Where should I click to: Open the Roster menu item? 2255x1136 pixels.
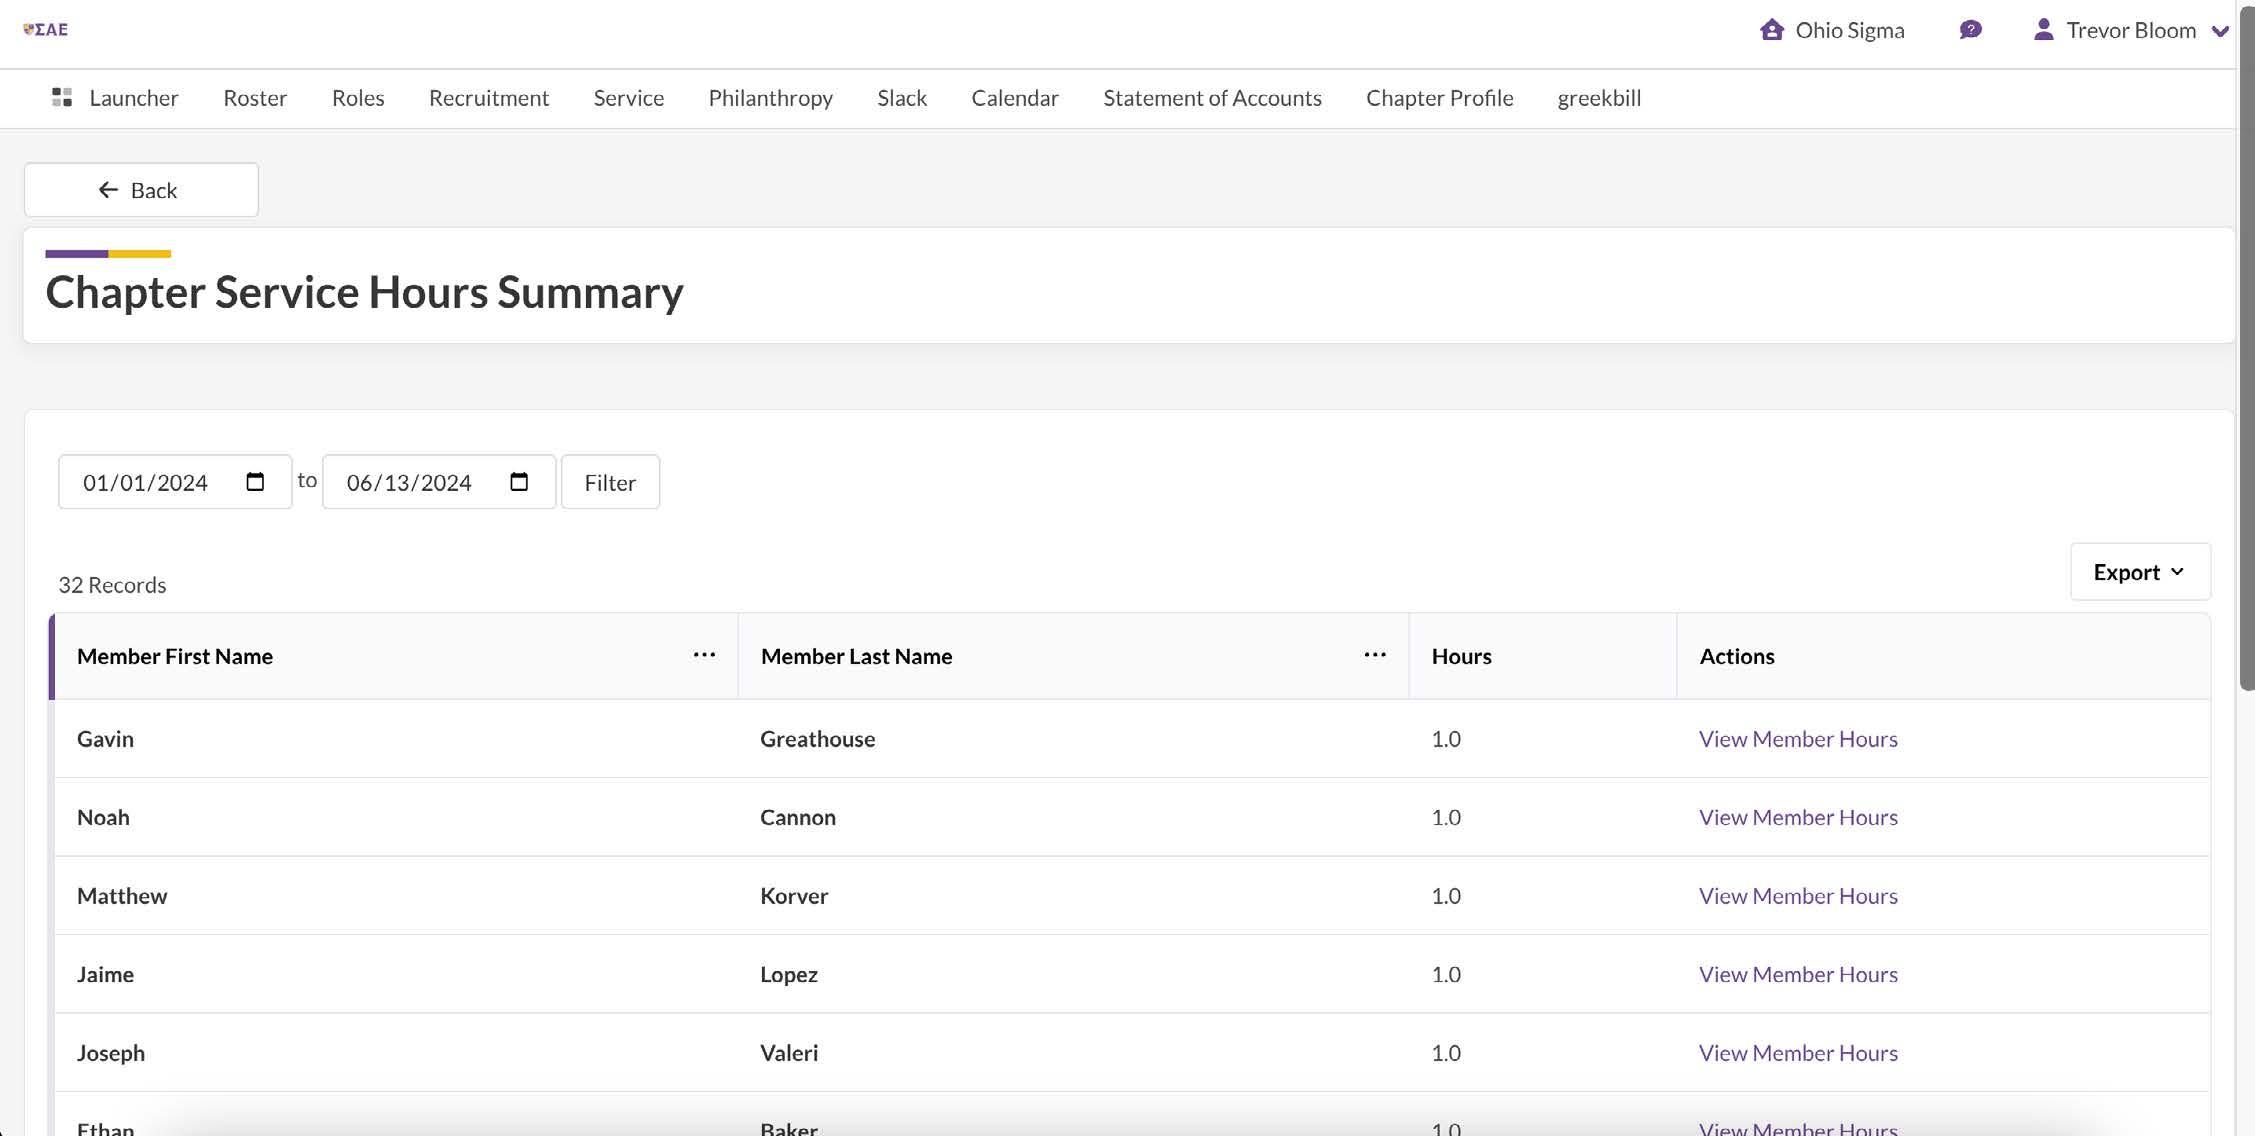tap(255, 98)
